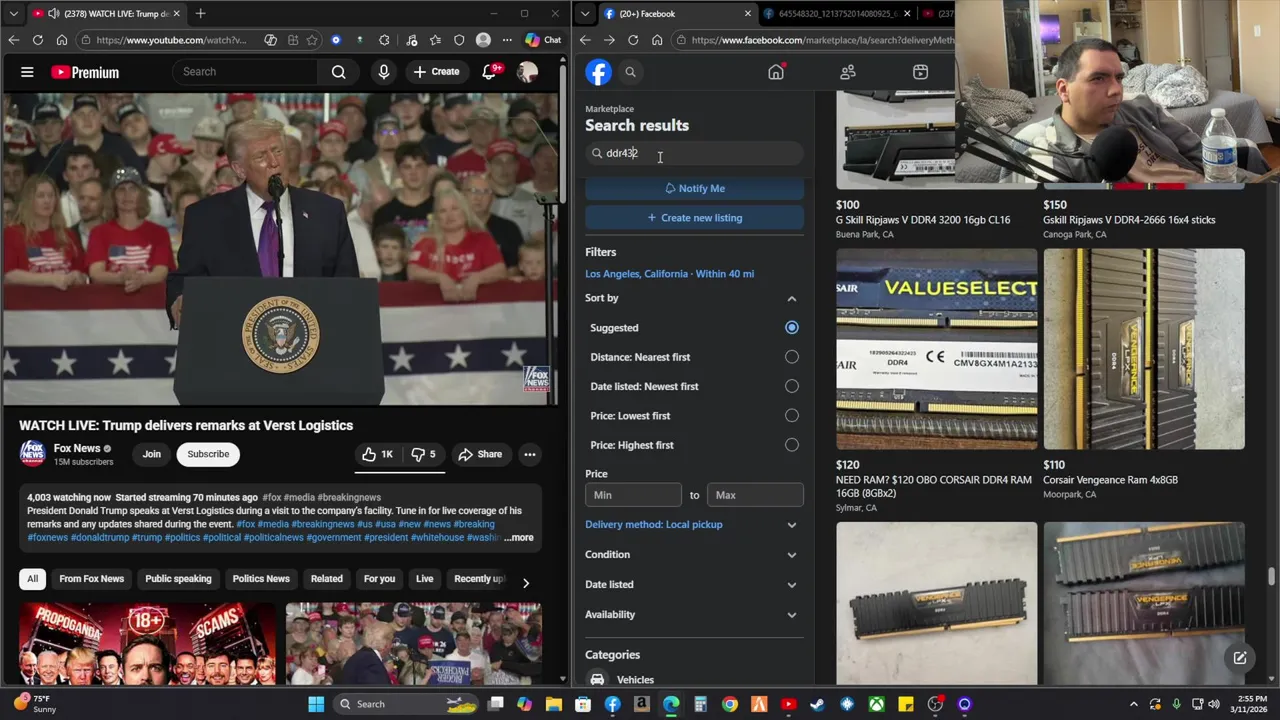1280x720 pixels.
Task: Open Facebook Reels video icon
Action: click(920, 72)
